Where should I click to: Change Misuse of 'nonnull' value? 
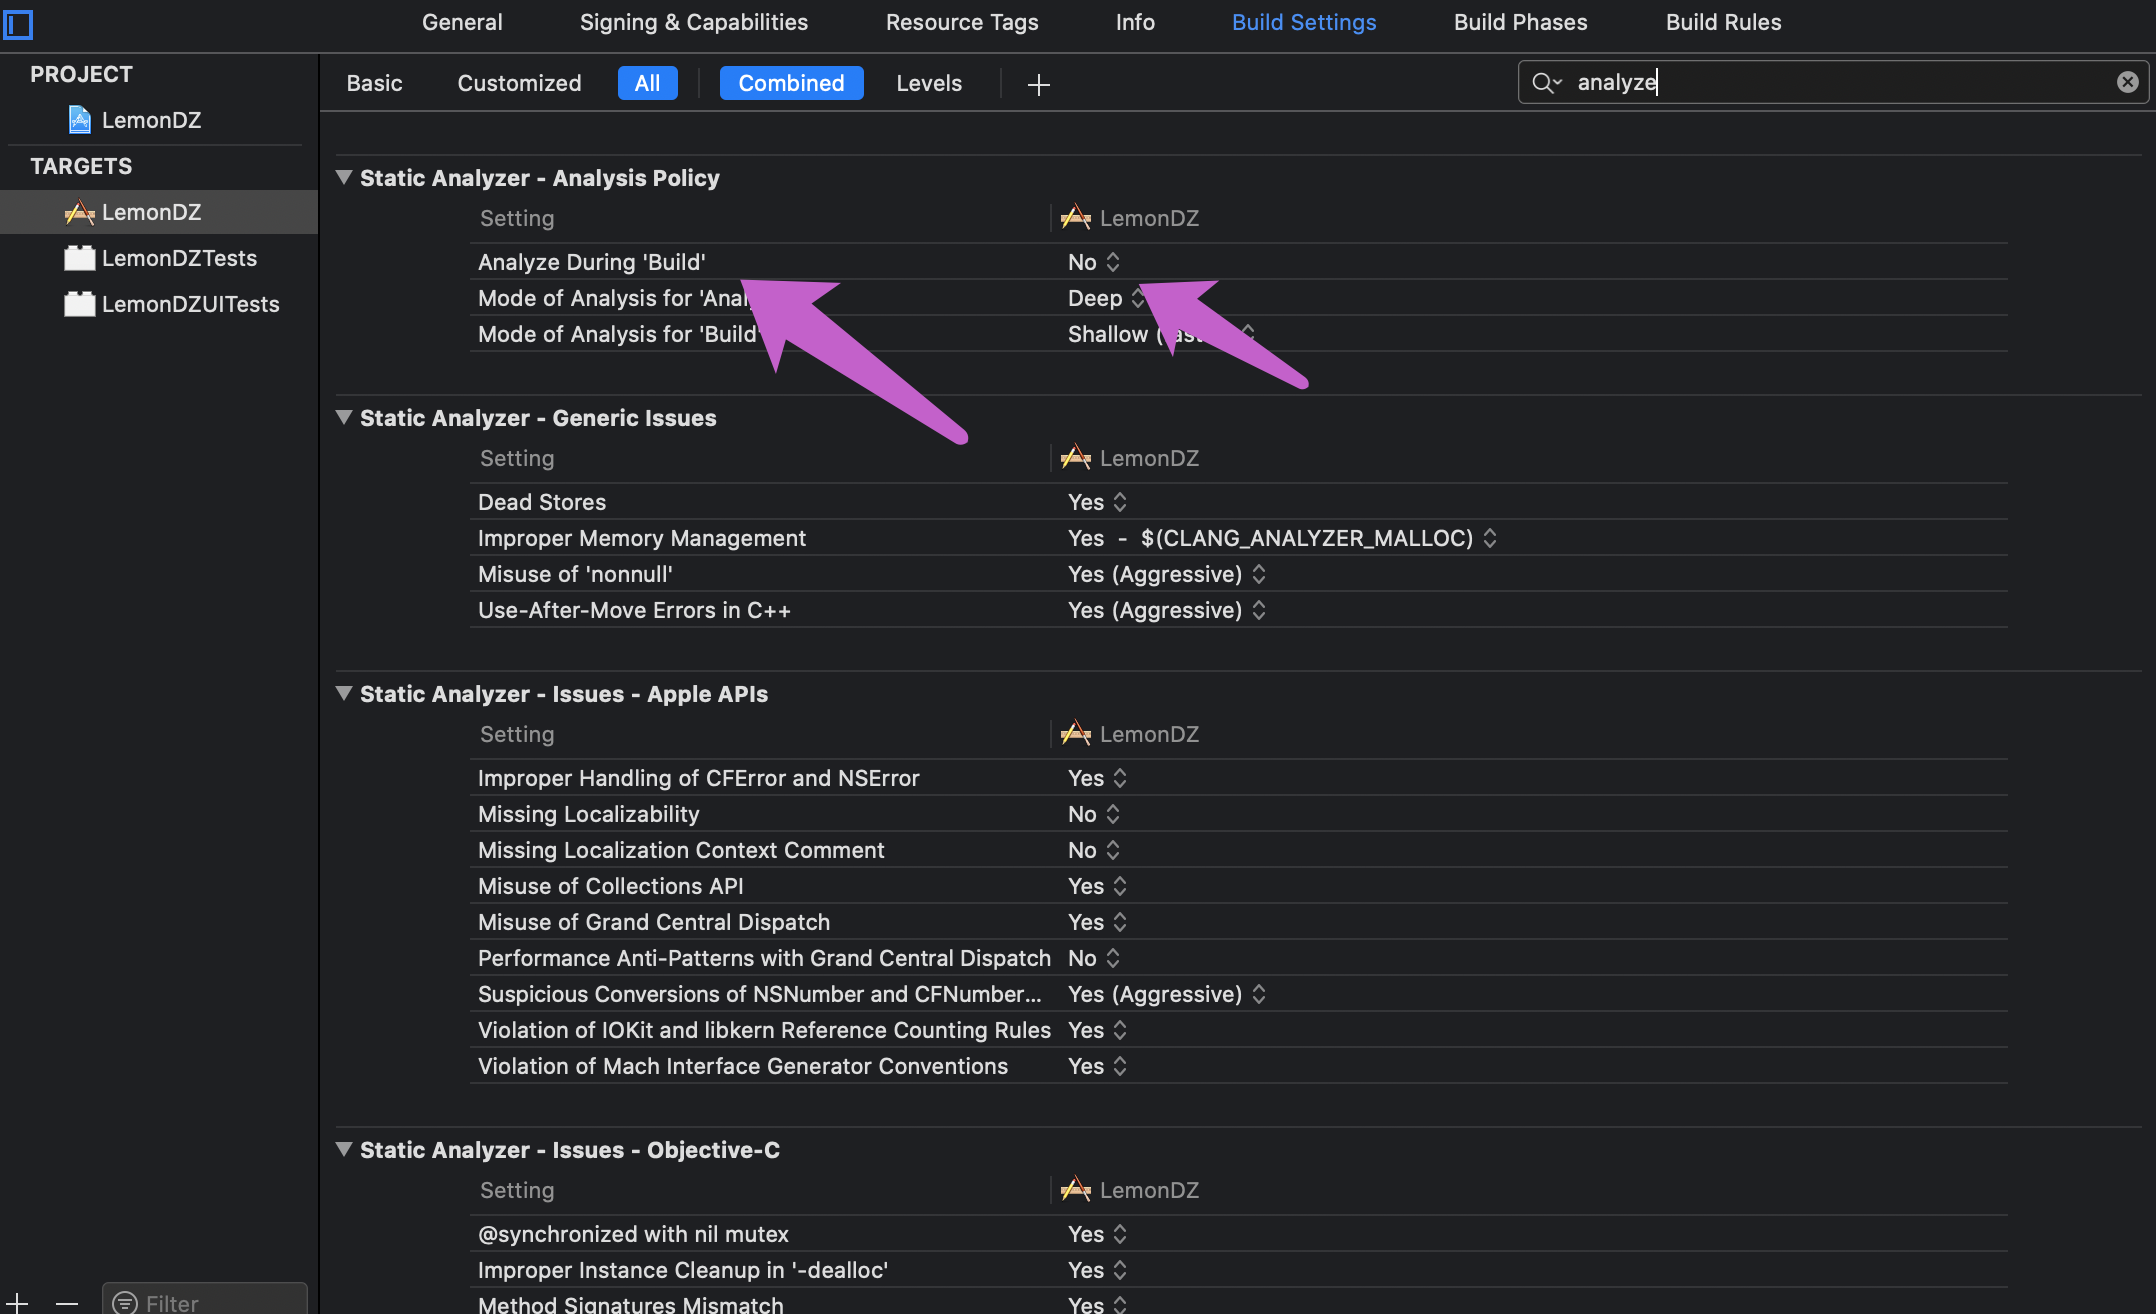point(1166,574)
